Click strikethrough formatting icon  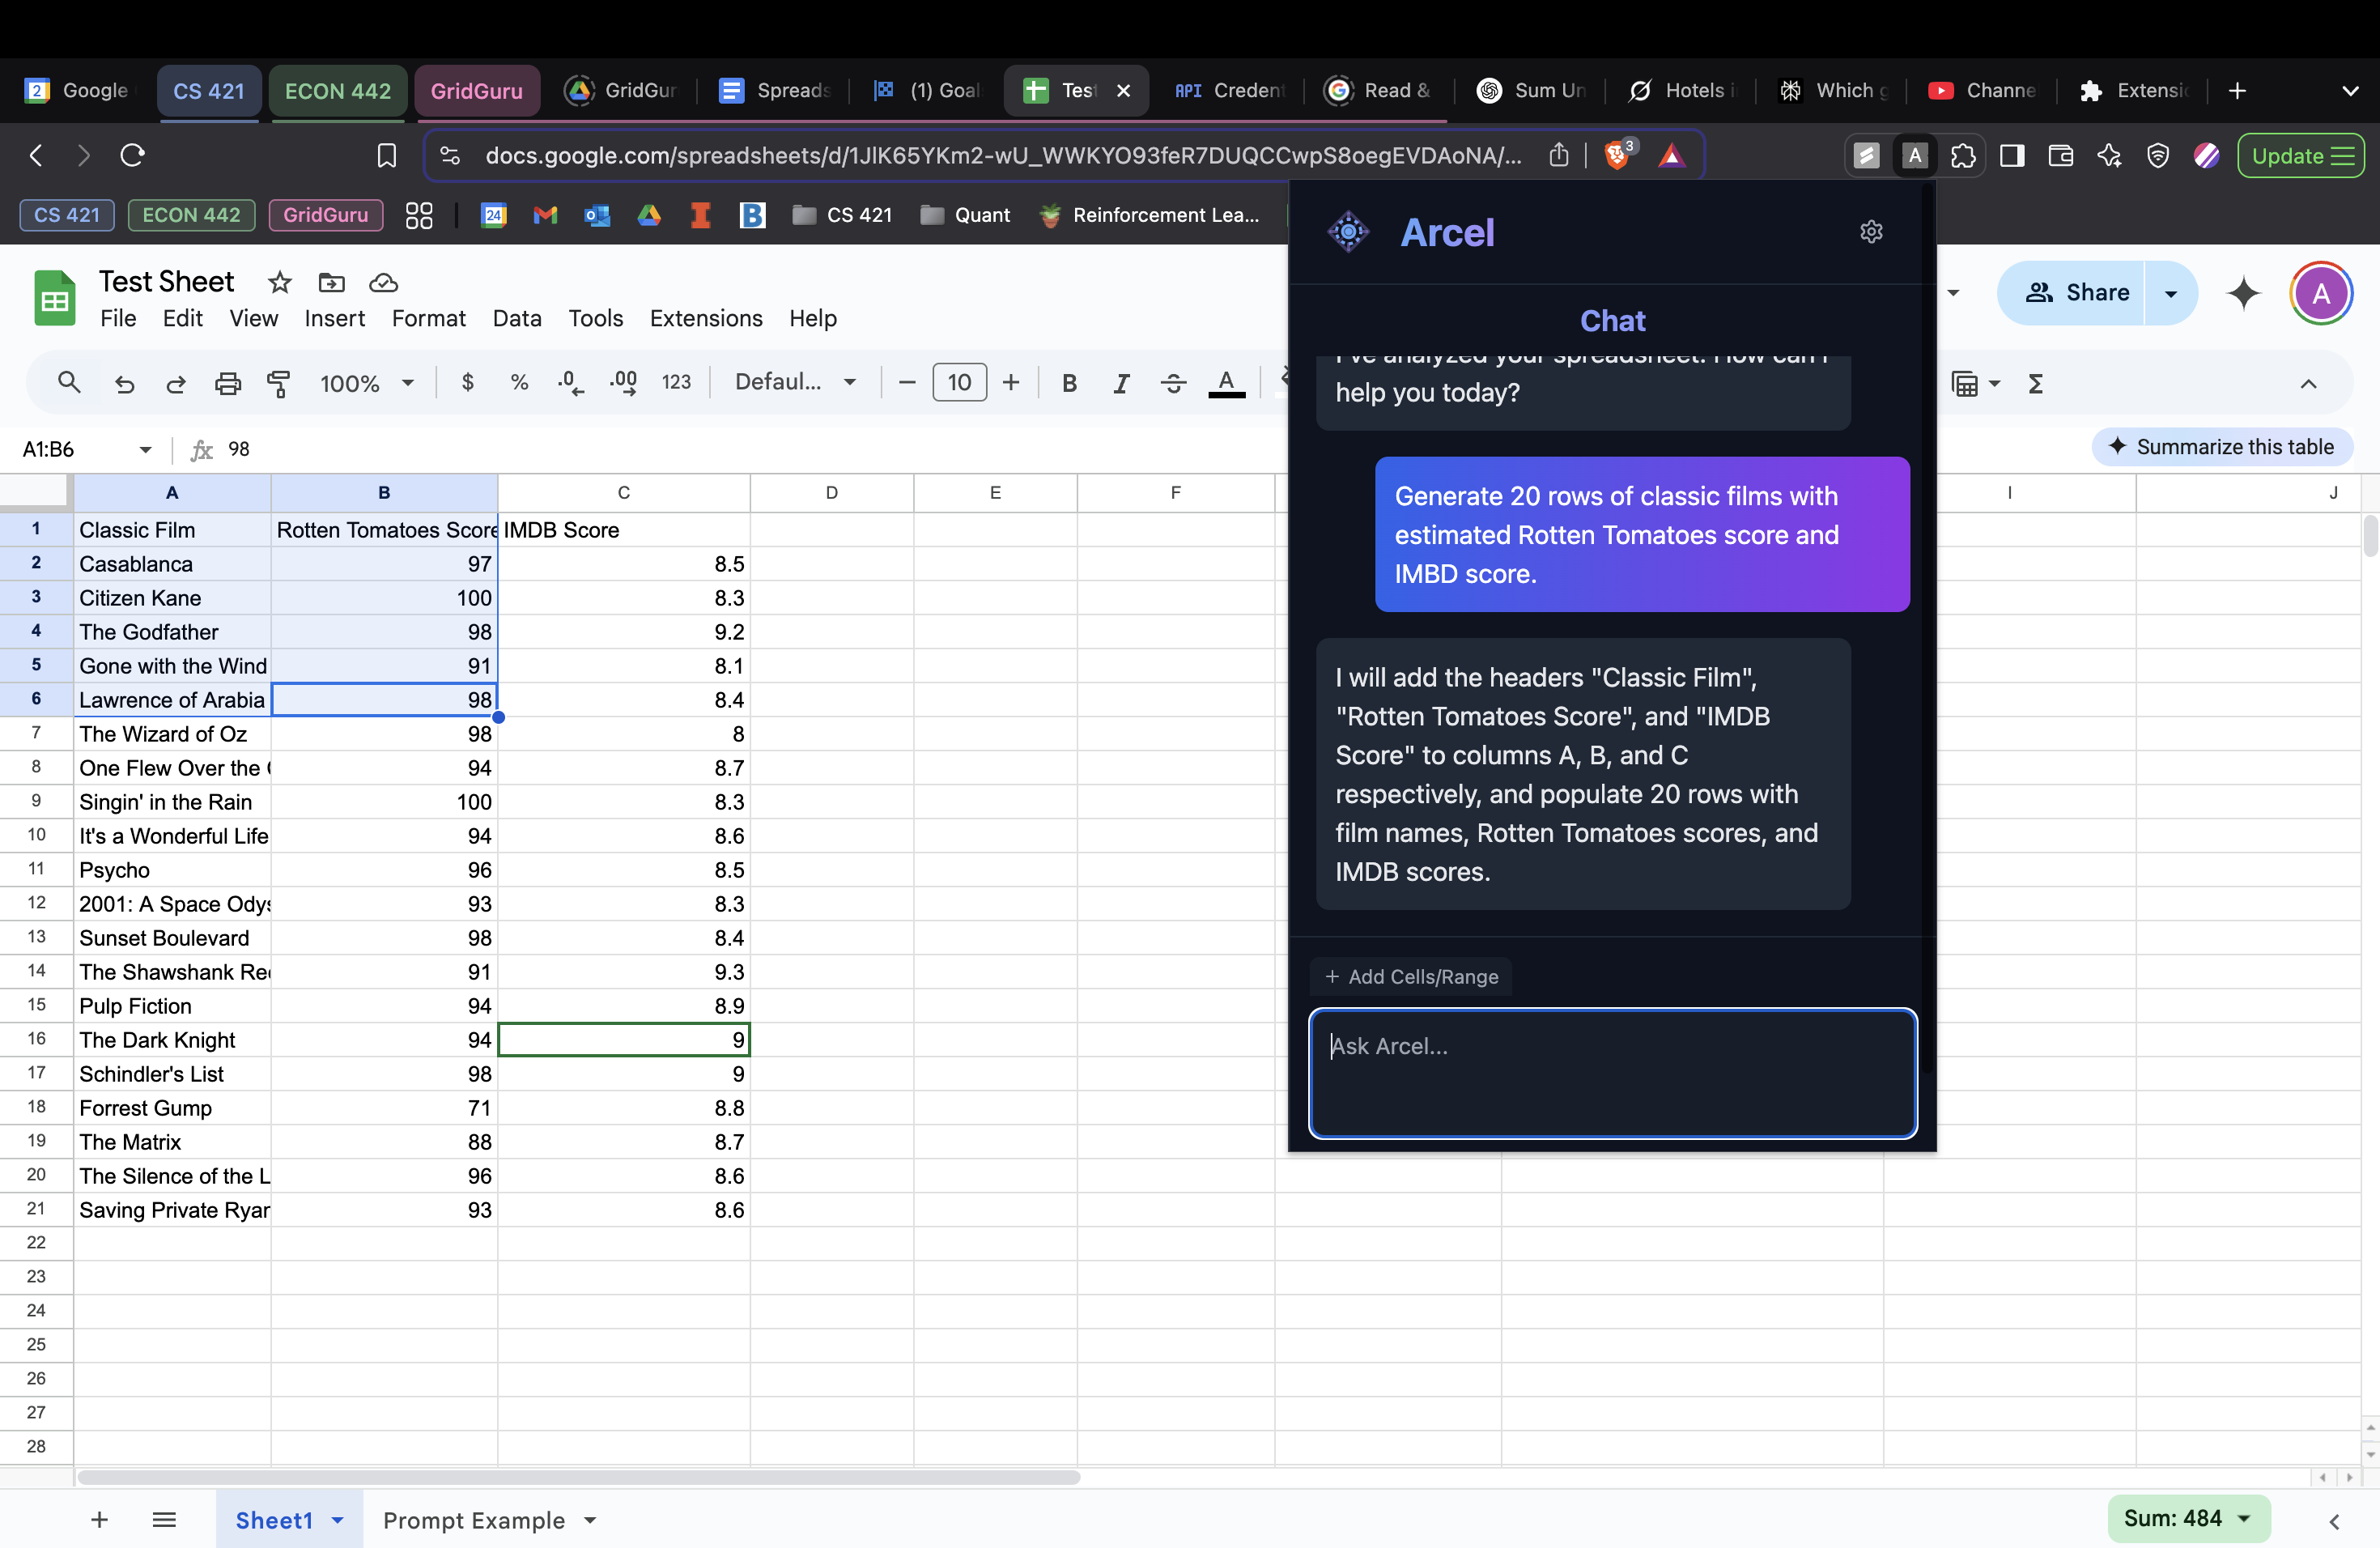pyautogui.click(x=1173, y=383)
